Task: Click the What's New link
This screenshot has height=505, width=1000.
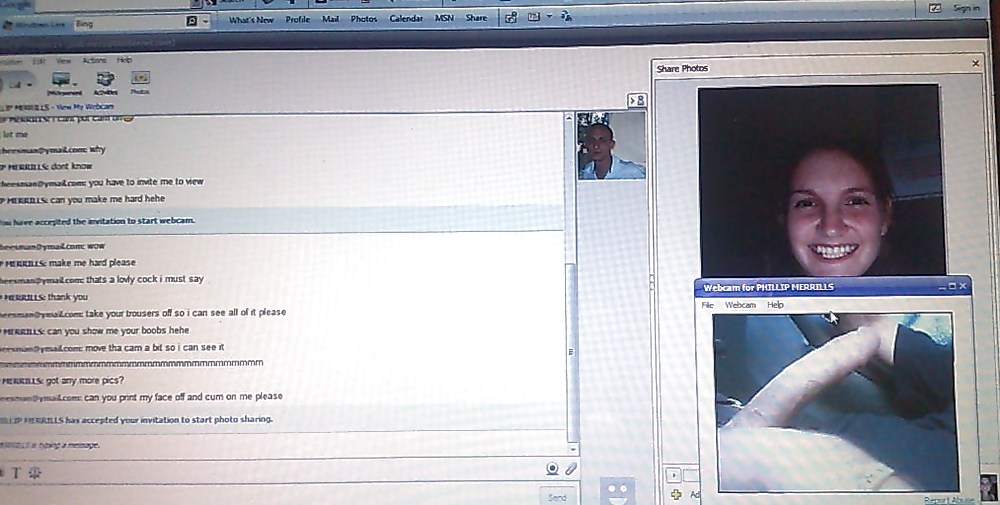Action: (x=251, y=20)
